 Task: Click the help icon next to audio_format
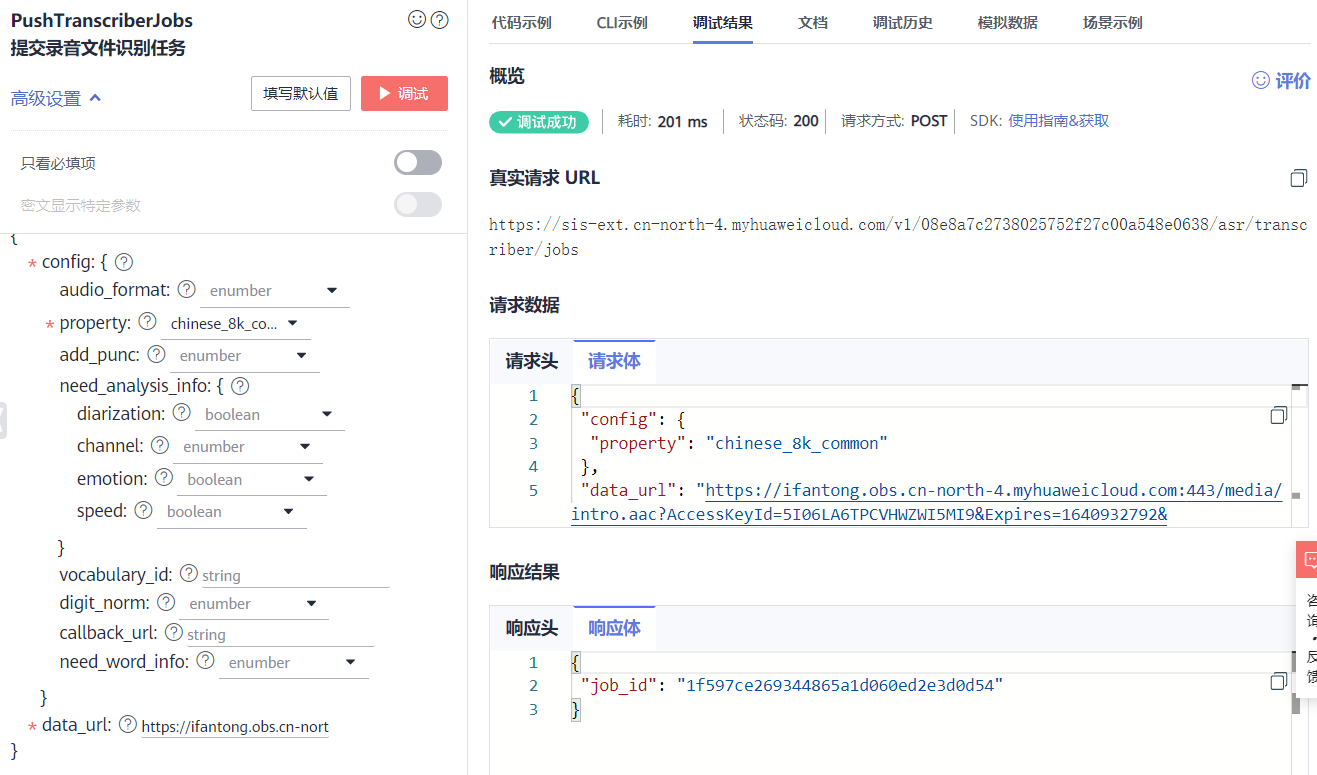tap(186, 290)
